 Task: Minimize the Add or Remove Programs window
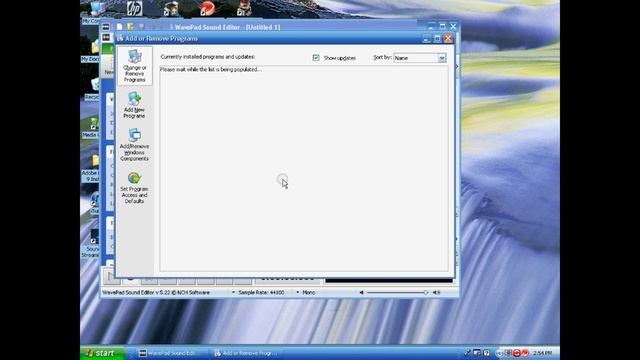(x=427, y=38)
